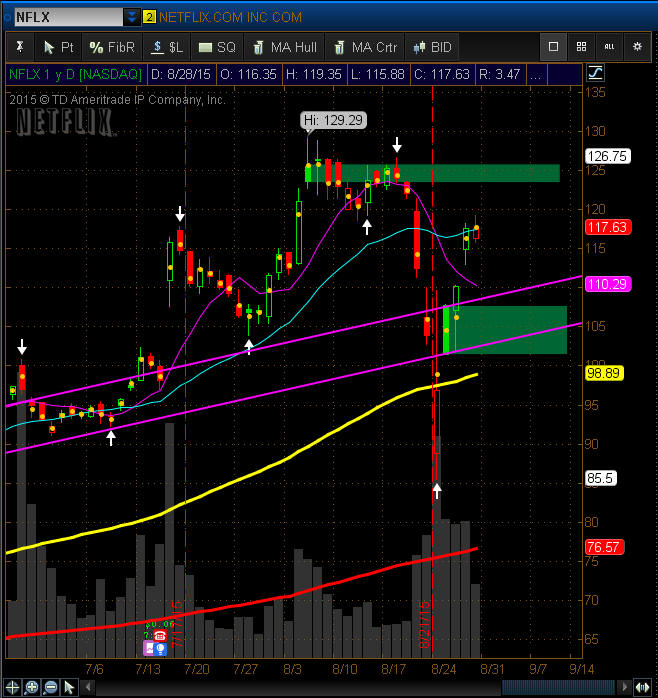Switch to four-chart grid layout
This screenshot has height=698, width=658.
coord(581,47)
